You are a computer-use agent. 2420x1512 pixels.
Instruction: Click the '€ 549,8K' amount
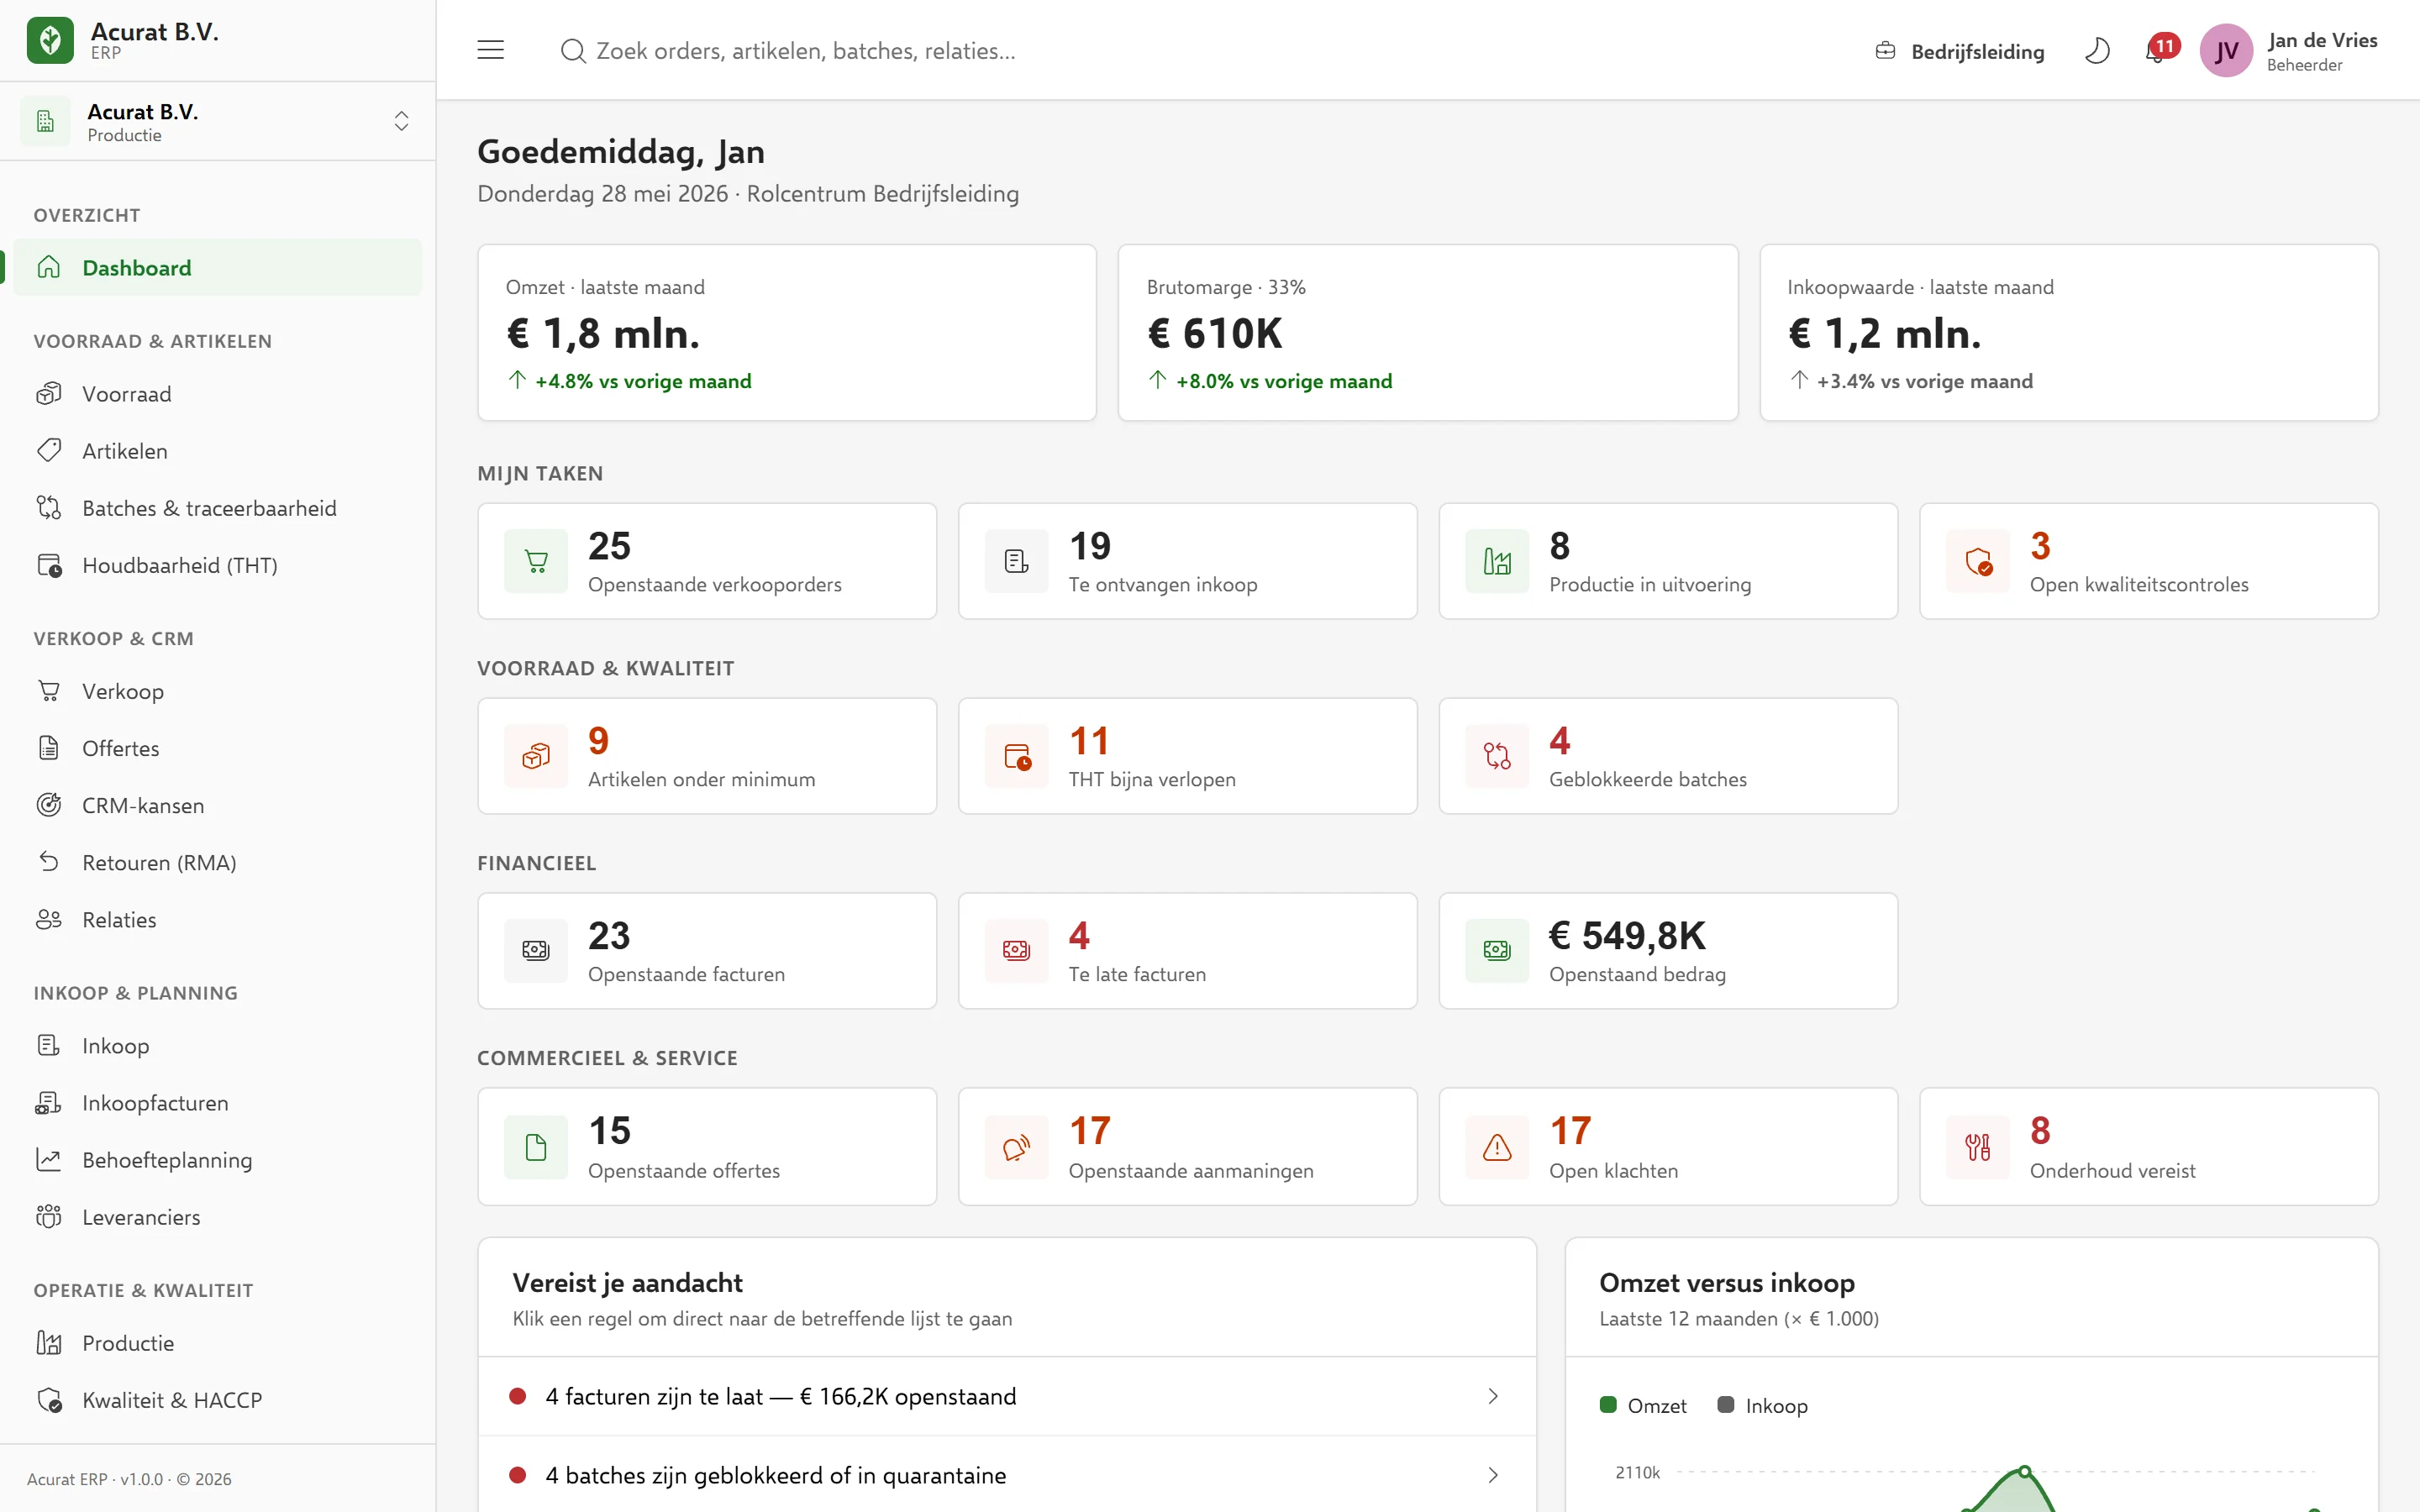point(1627,935)
